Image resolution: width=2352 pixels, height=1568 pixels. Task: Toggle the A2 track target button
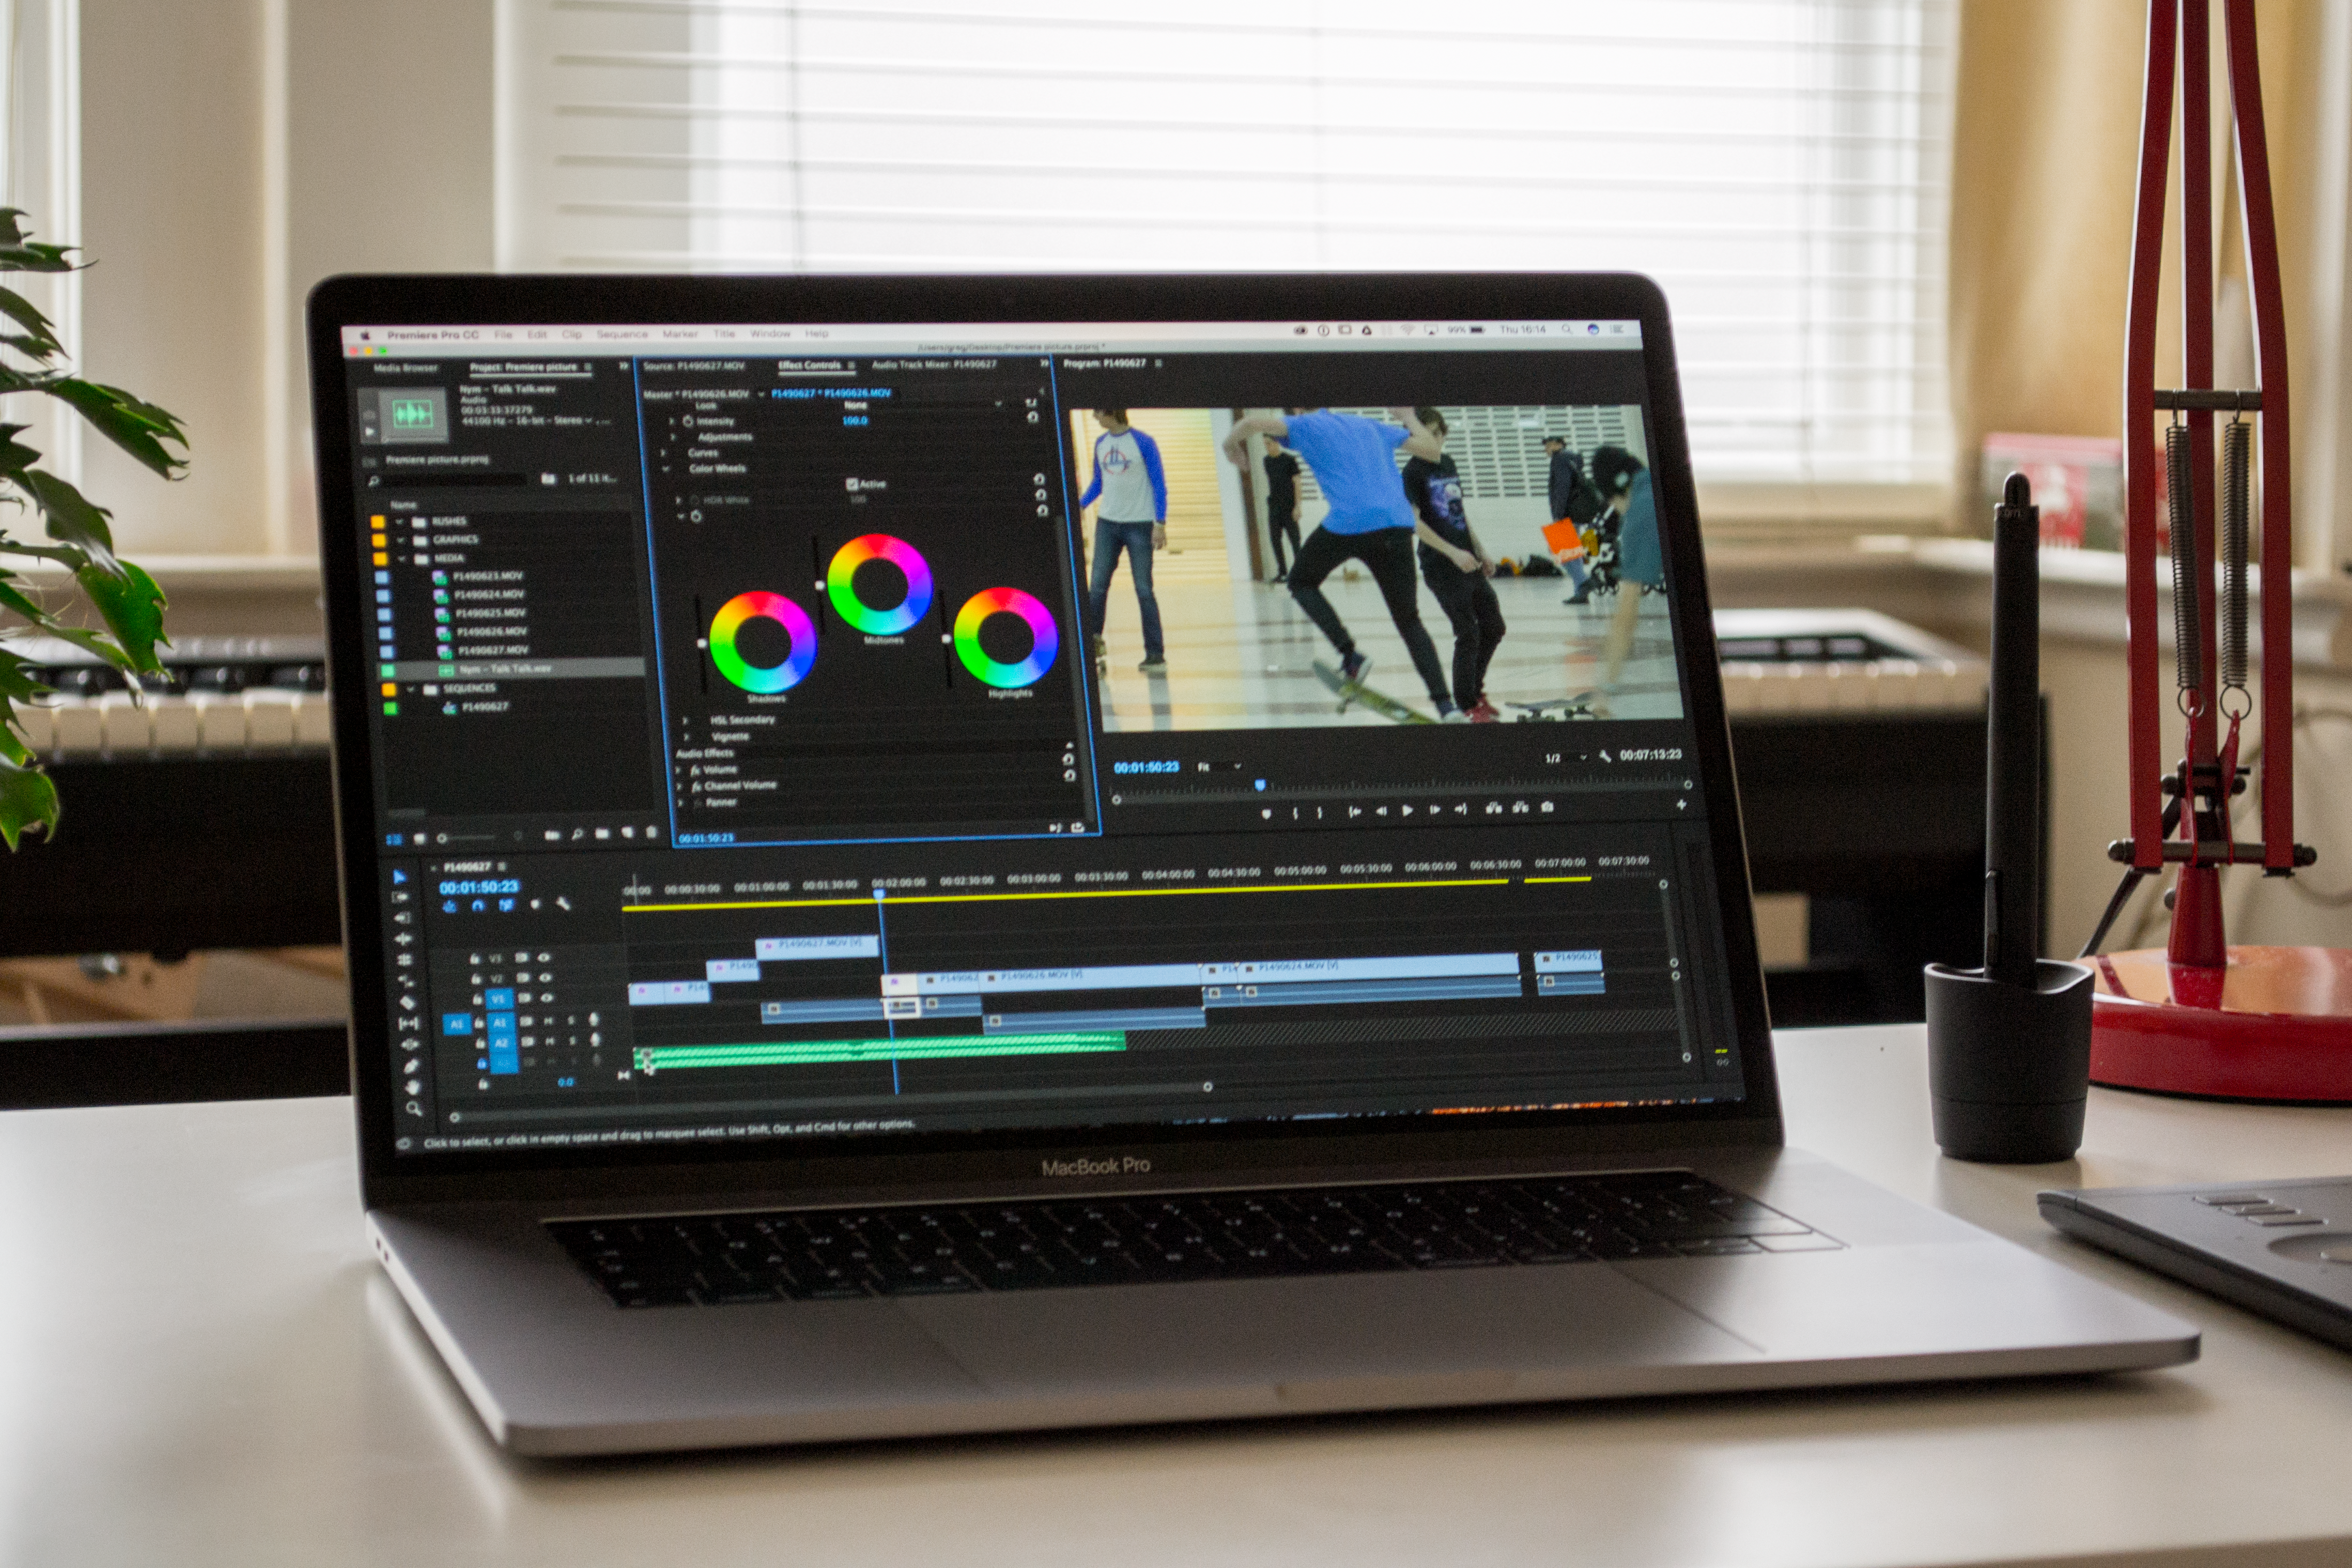coord(502,1043)
